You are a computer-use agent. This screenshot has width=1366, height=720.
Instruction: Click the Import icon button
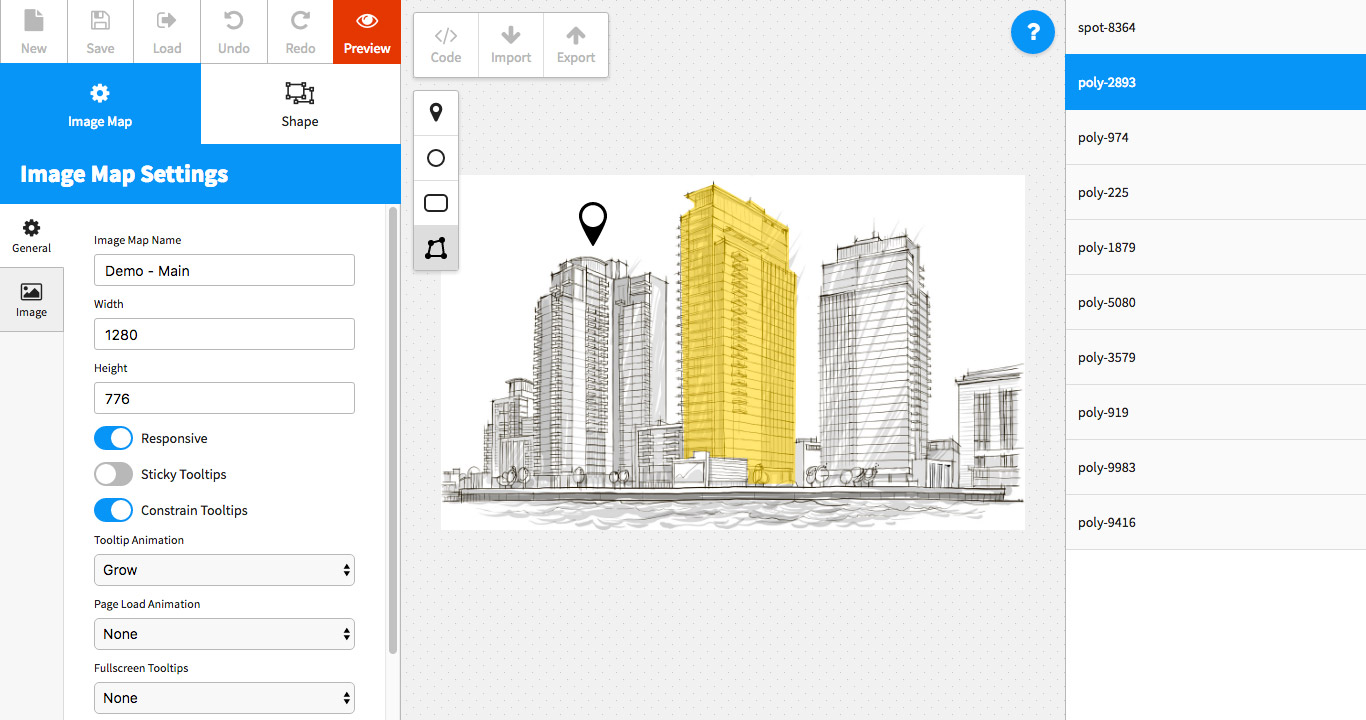point(511,45)
